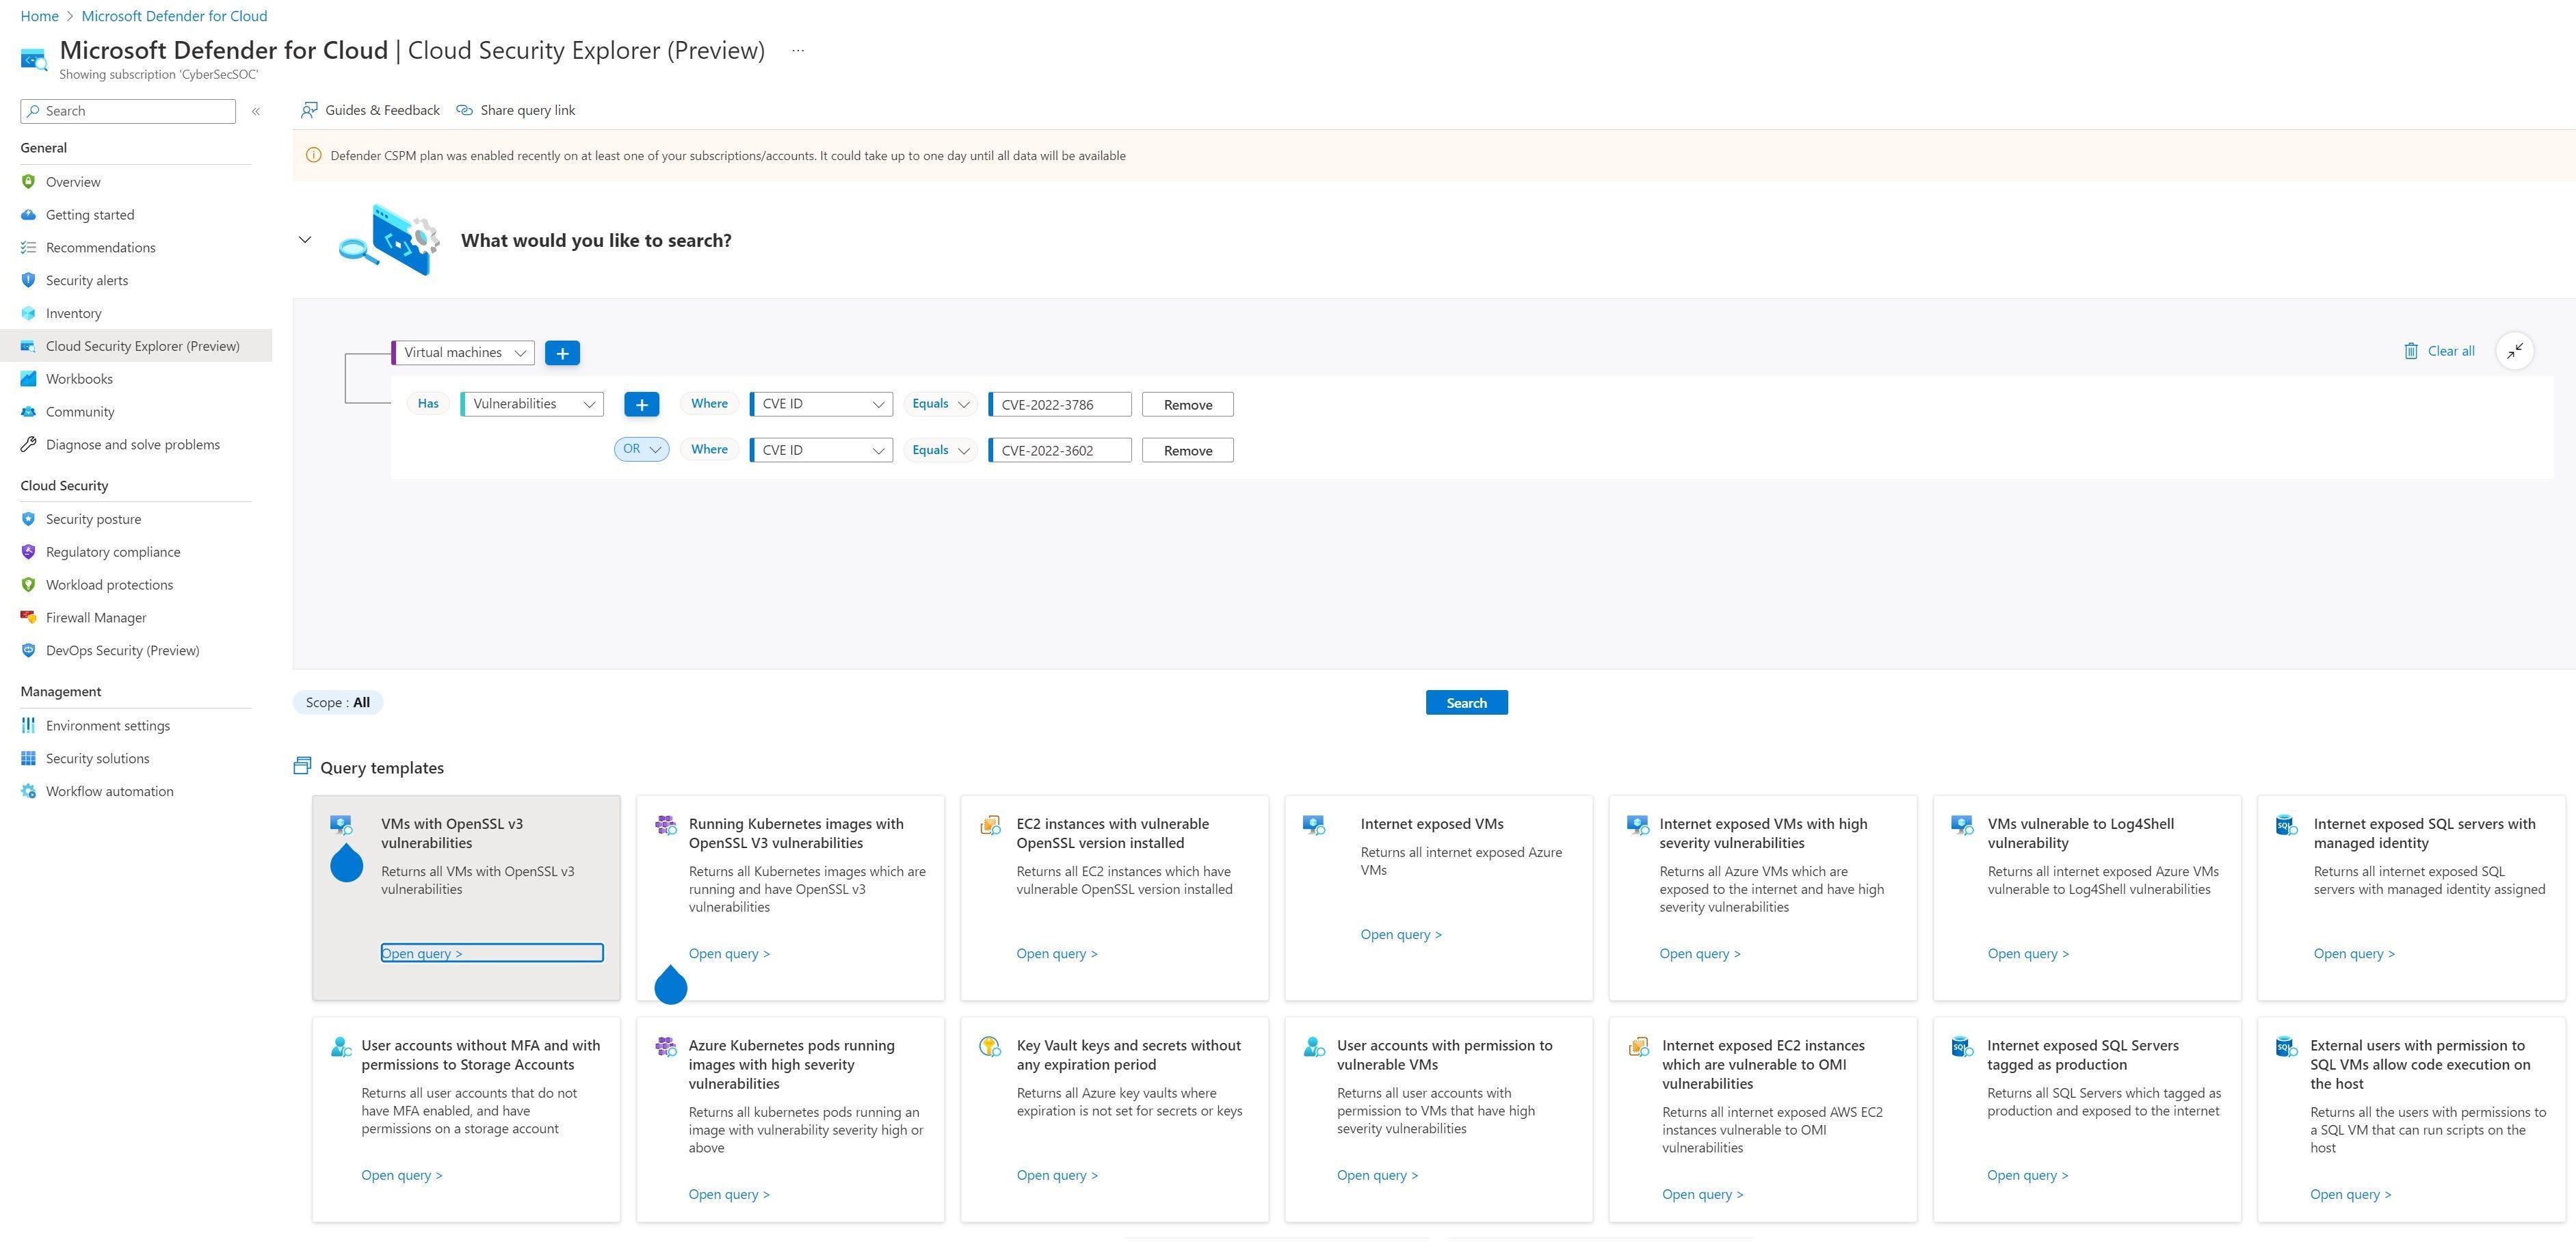The image size is (2576, 1242).
Task: Click the plus button next to Virtual machines
Action: click(562, 353)
